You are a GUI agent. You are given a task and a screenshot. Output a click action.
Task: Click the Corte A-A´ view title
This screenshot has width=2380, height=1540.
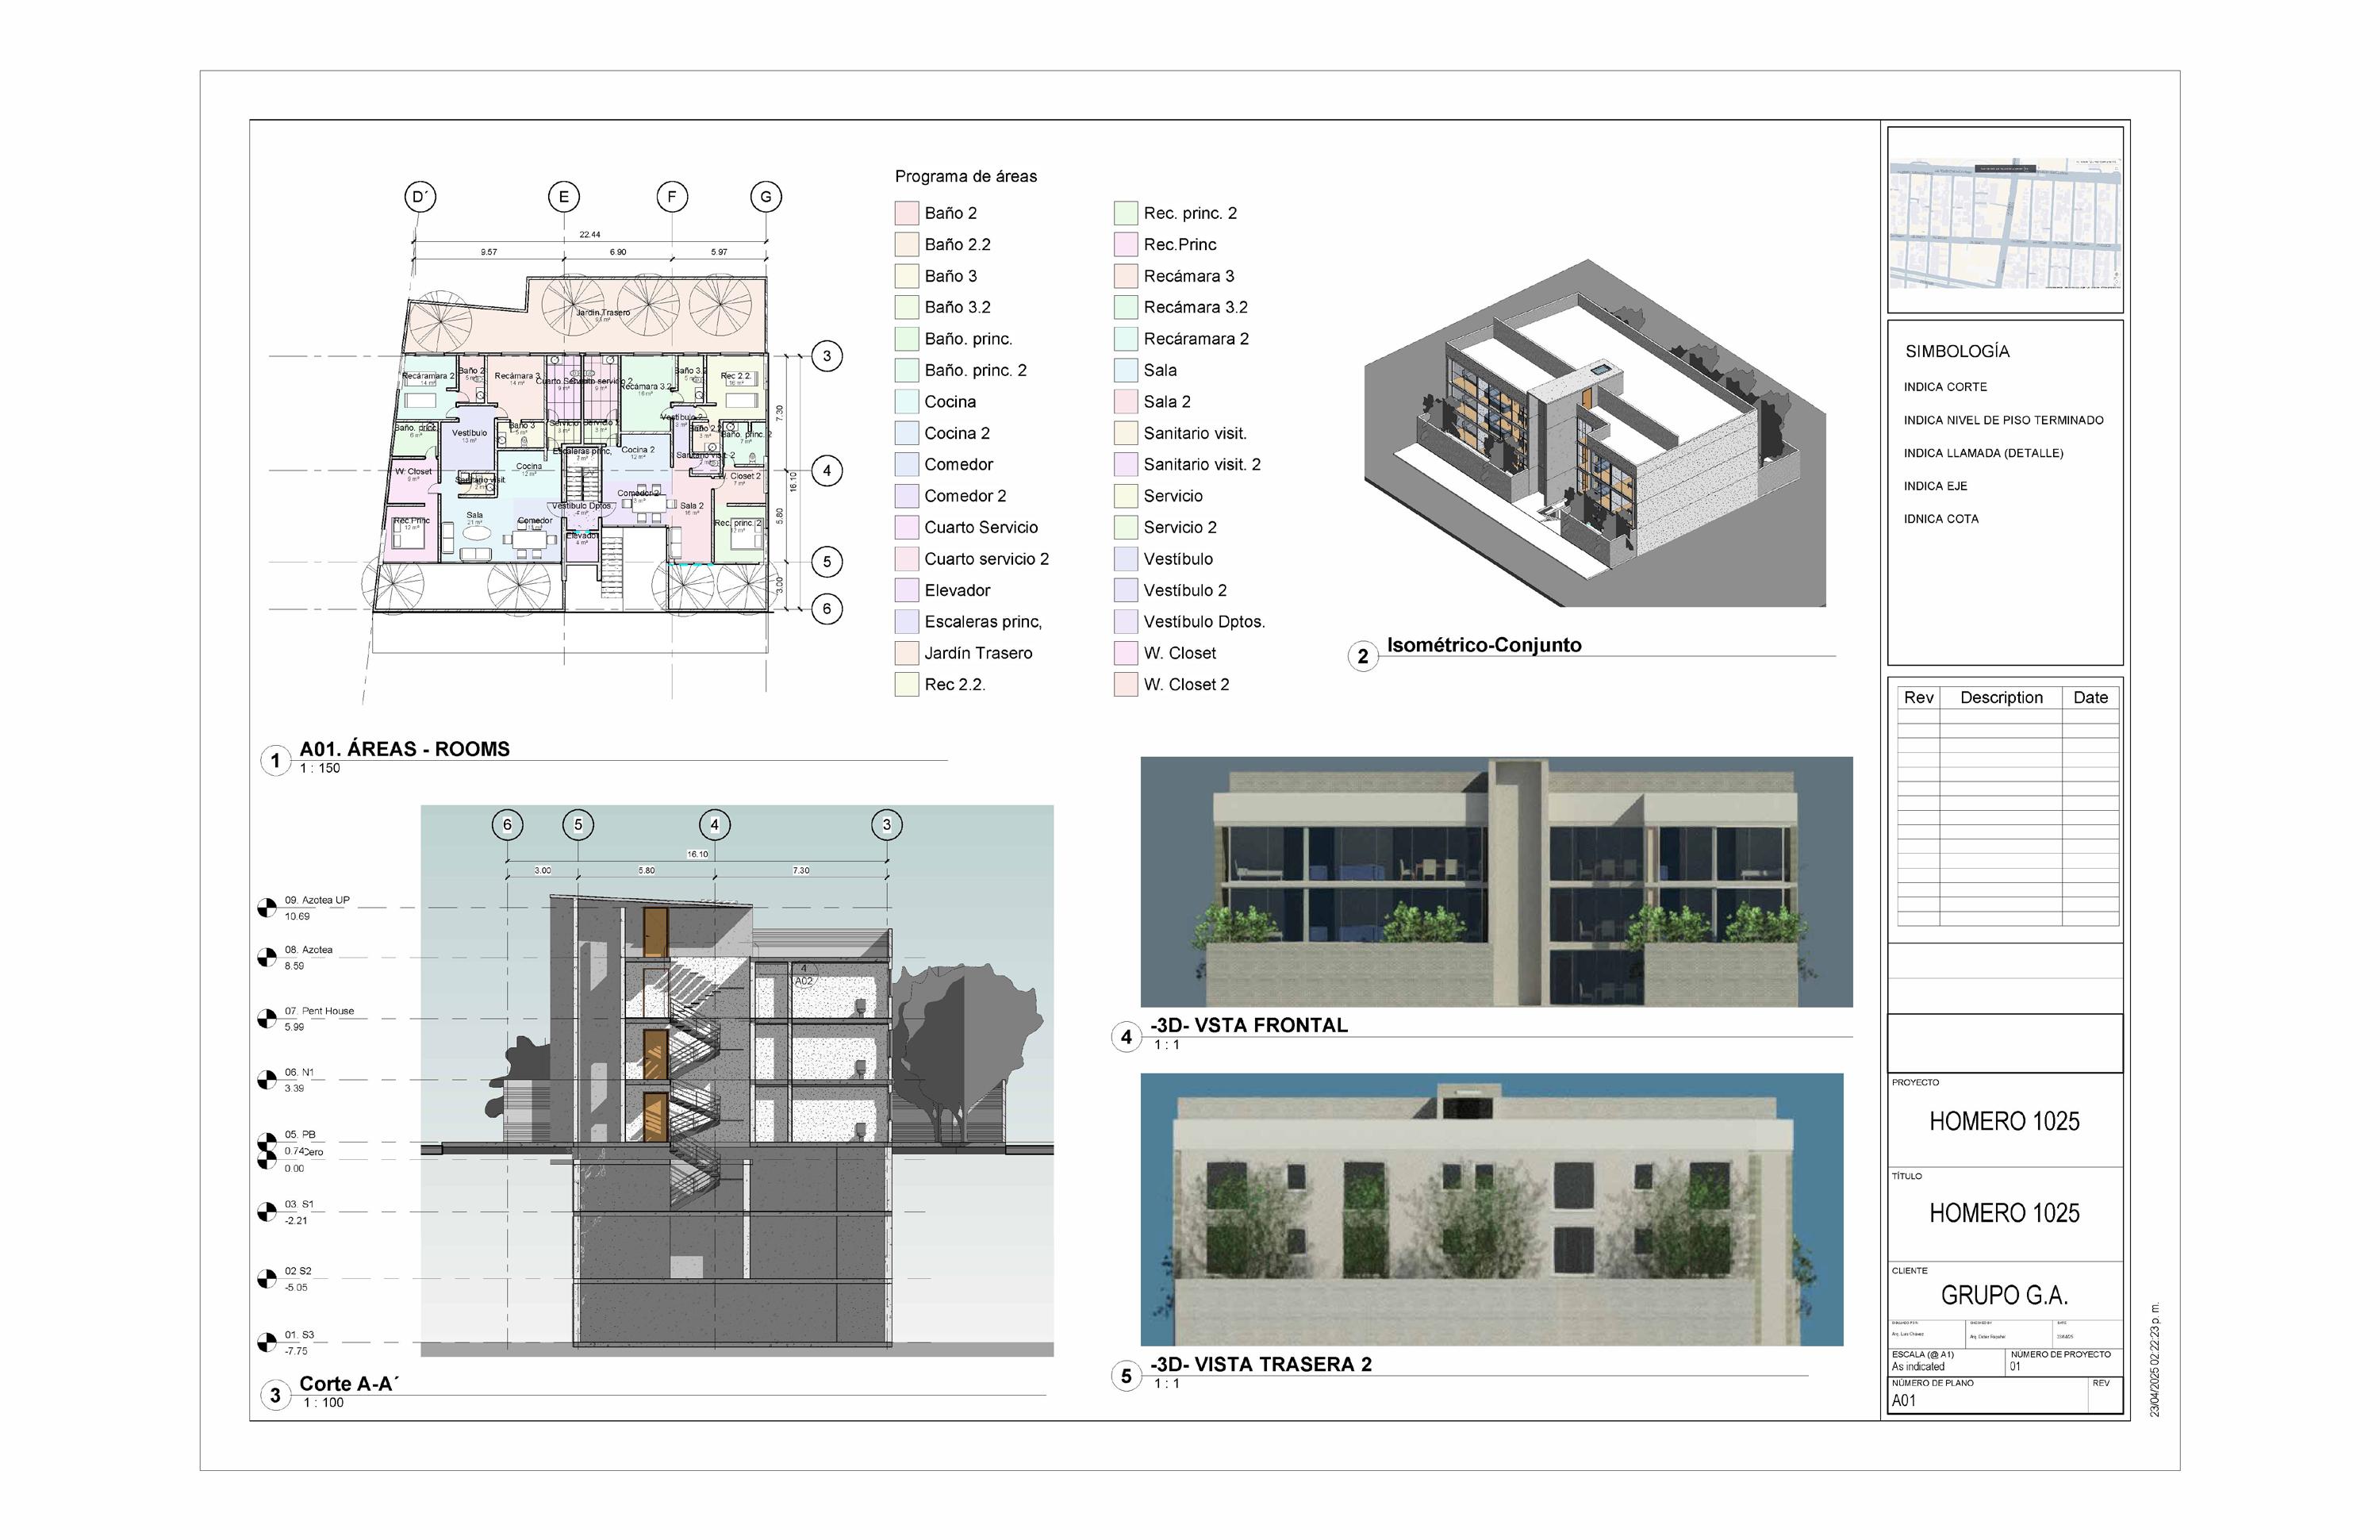(348, 1384)
